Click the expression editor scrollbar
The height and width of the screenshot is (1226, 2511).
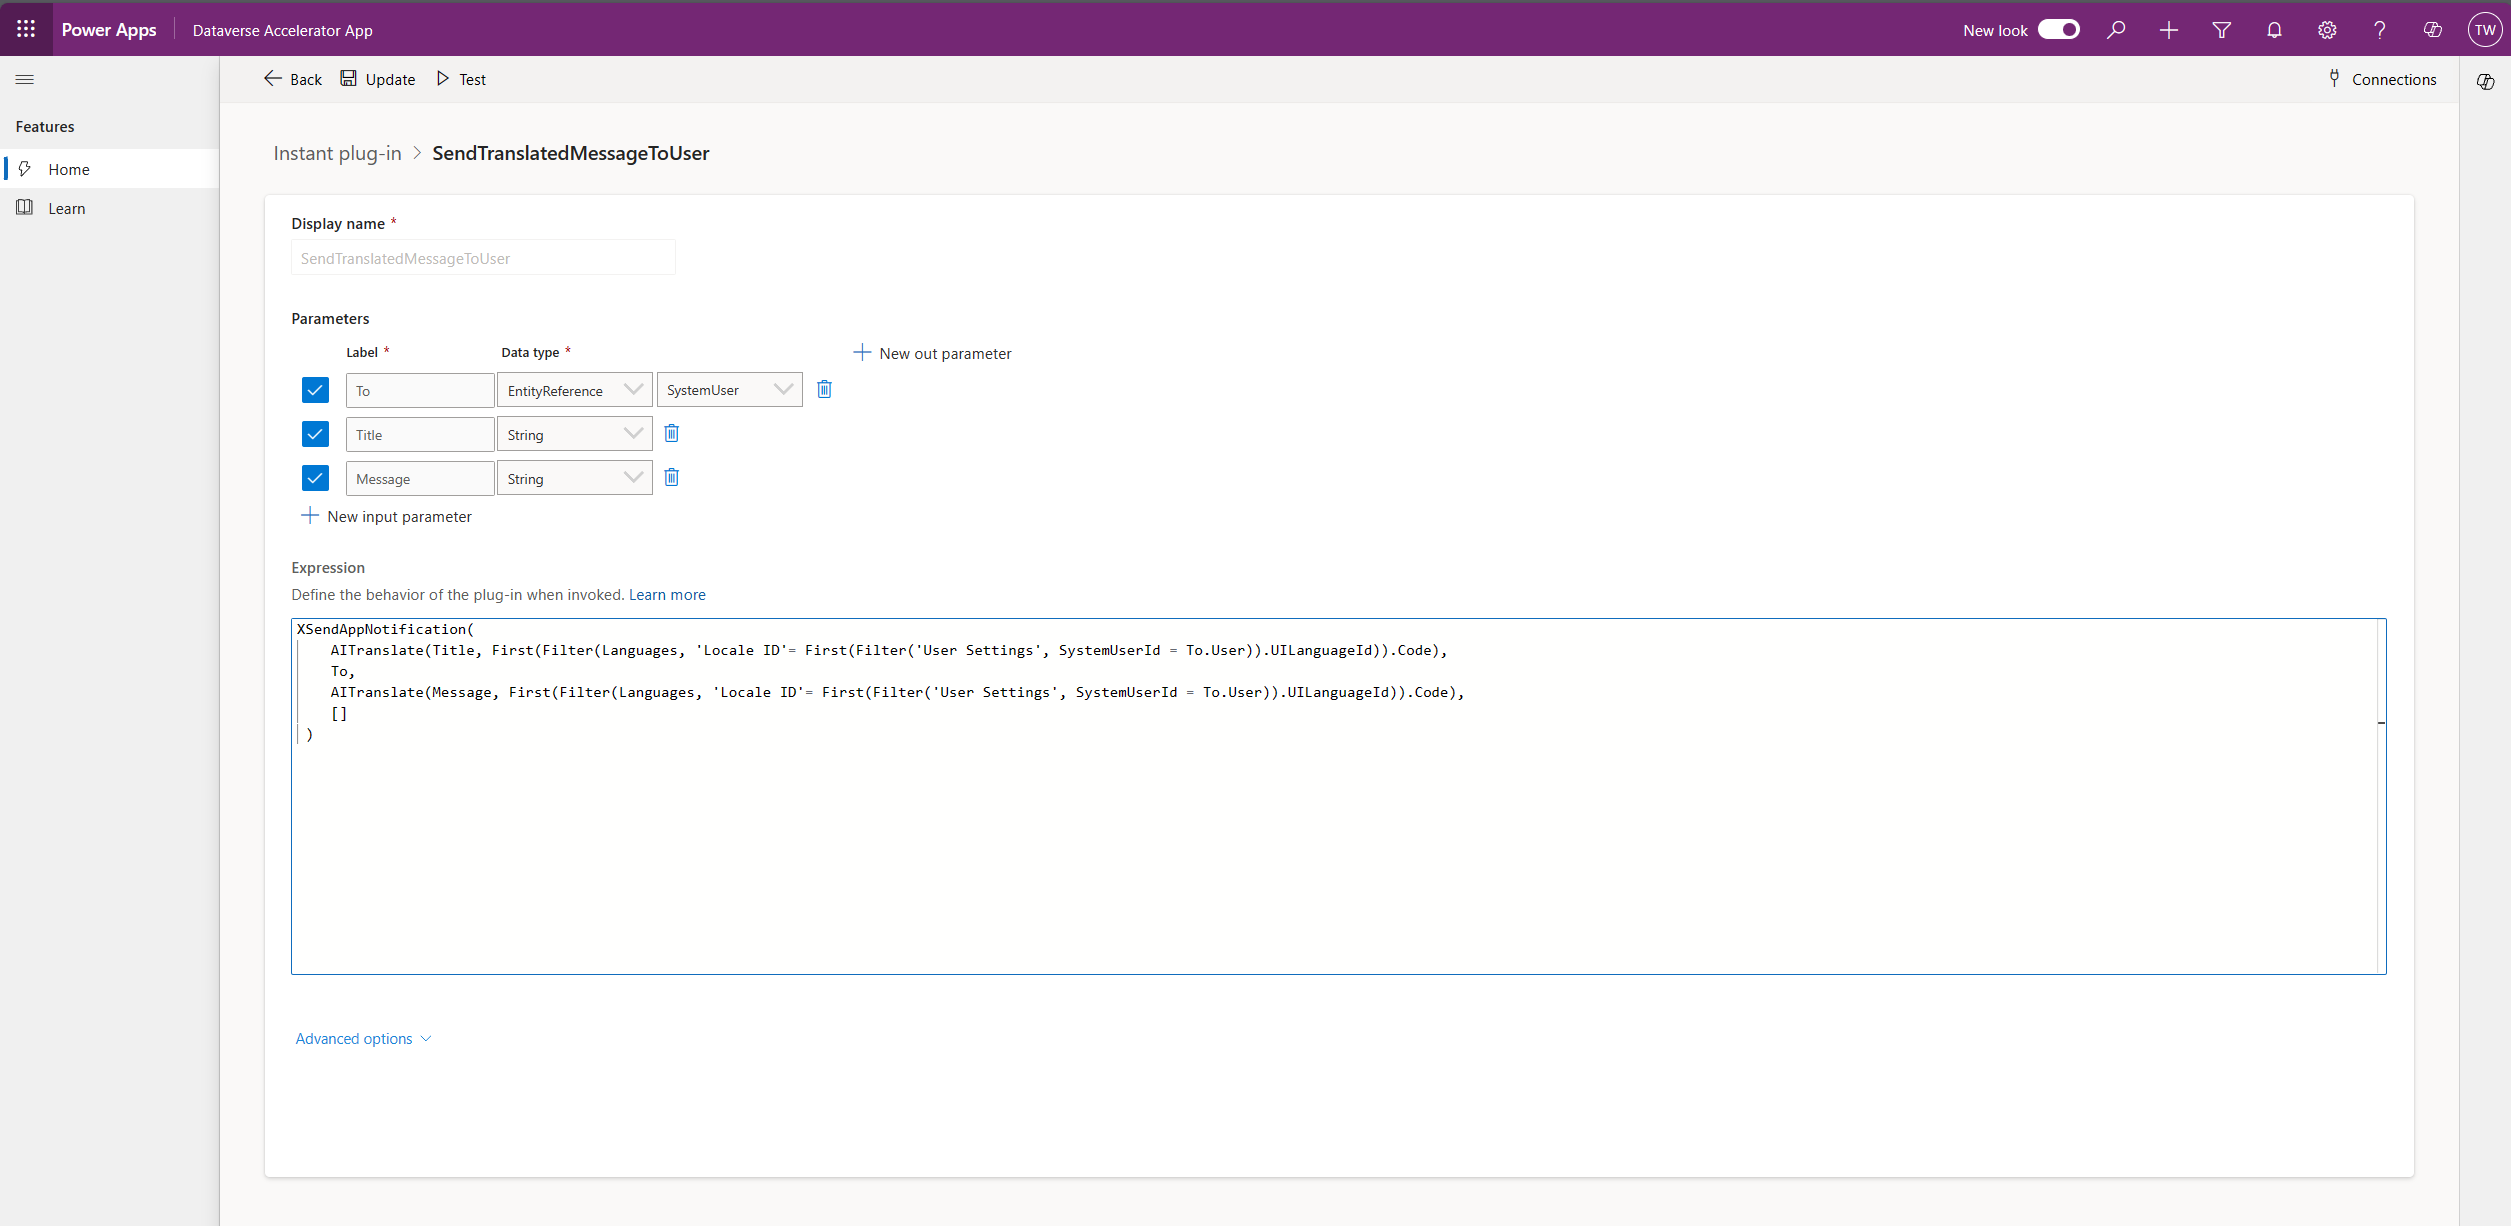(2382, 796)
